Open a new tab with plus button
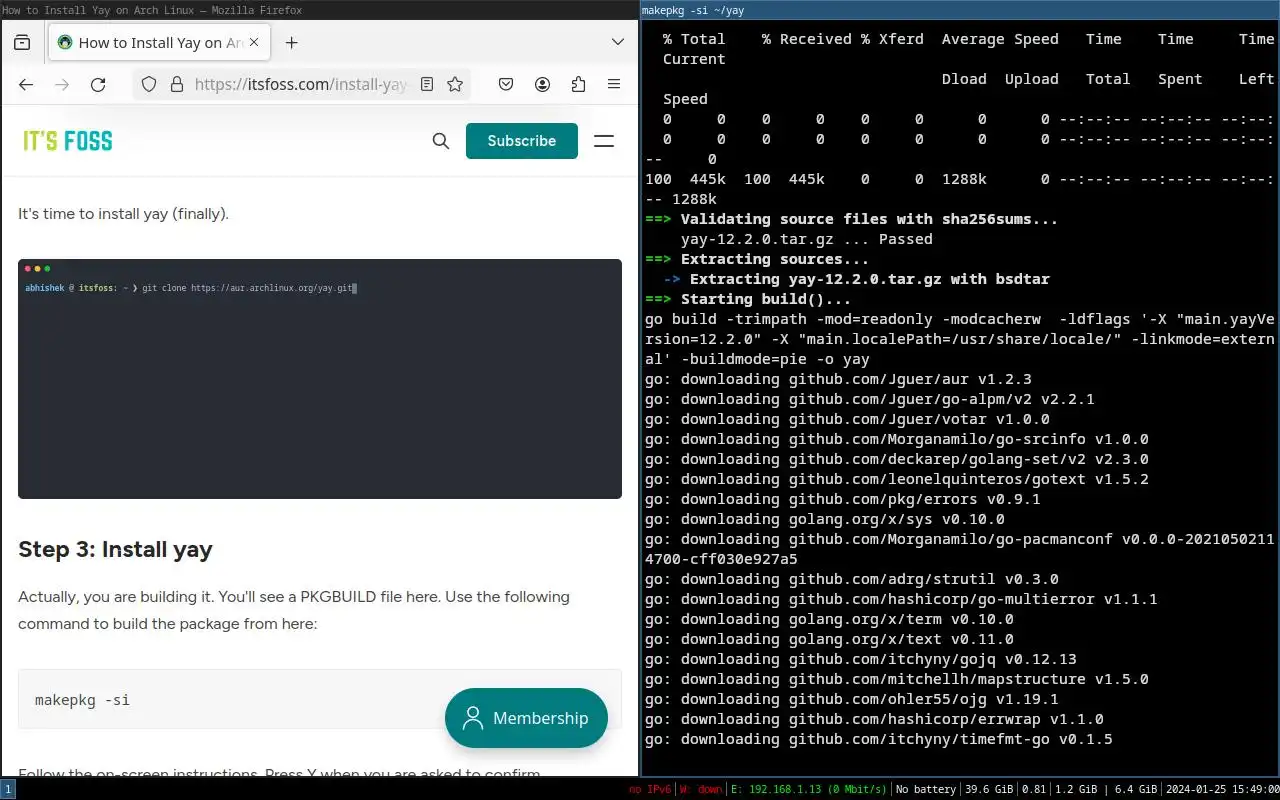Image resolution: width=1280 pixels, height=800 pixels. coord(291,43)
